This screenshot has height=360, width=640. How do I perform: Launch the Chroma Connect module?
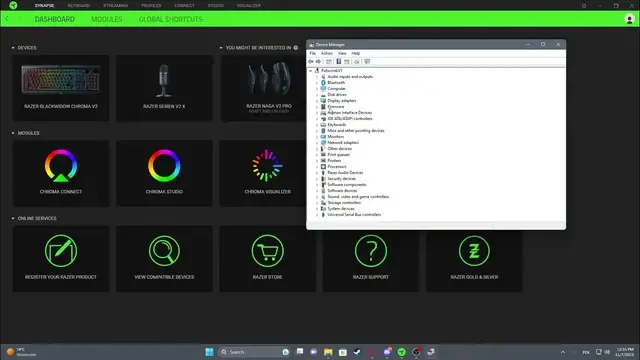61,173
